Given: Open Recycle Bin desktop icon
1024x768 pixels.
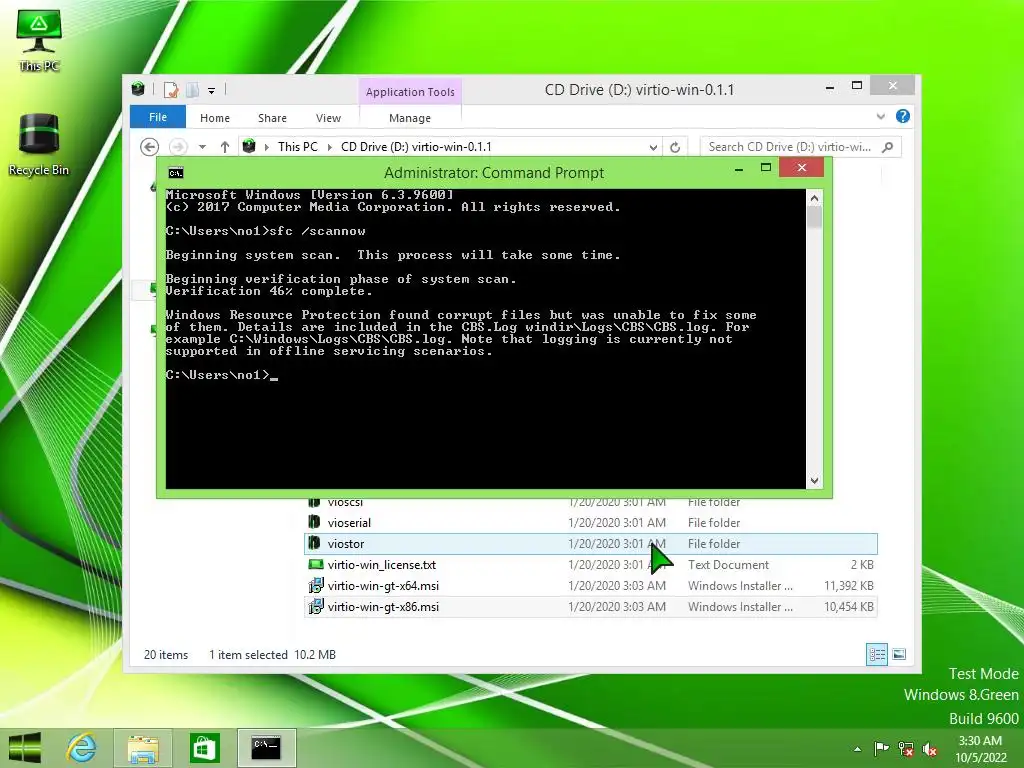Looking at the screenshot, I should (39, 144).
